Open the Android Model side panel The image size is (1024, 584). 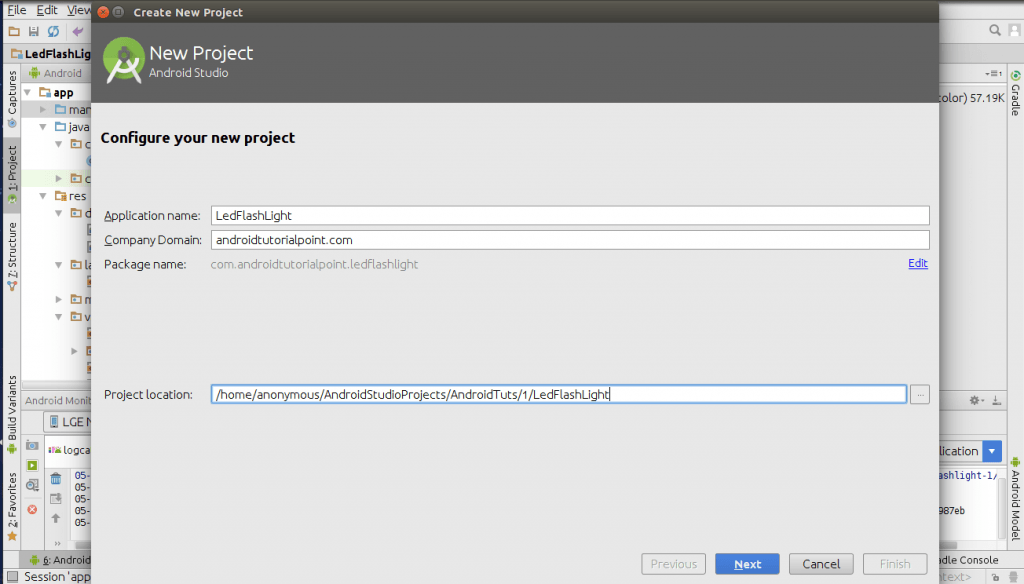pyautogui.click(x=1016, y=500)
